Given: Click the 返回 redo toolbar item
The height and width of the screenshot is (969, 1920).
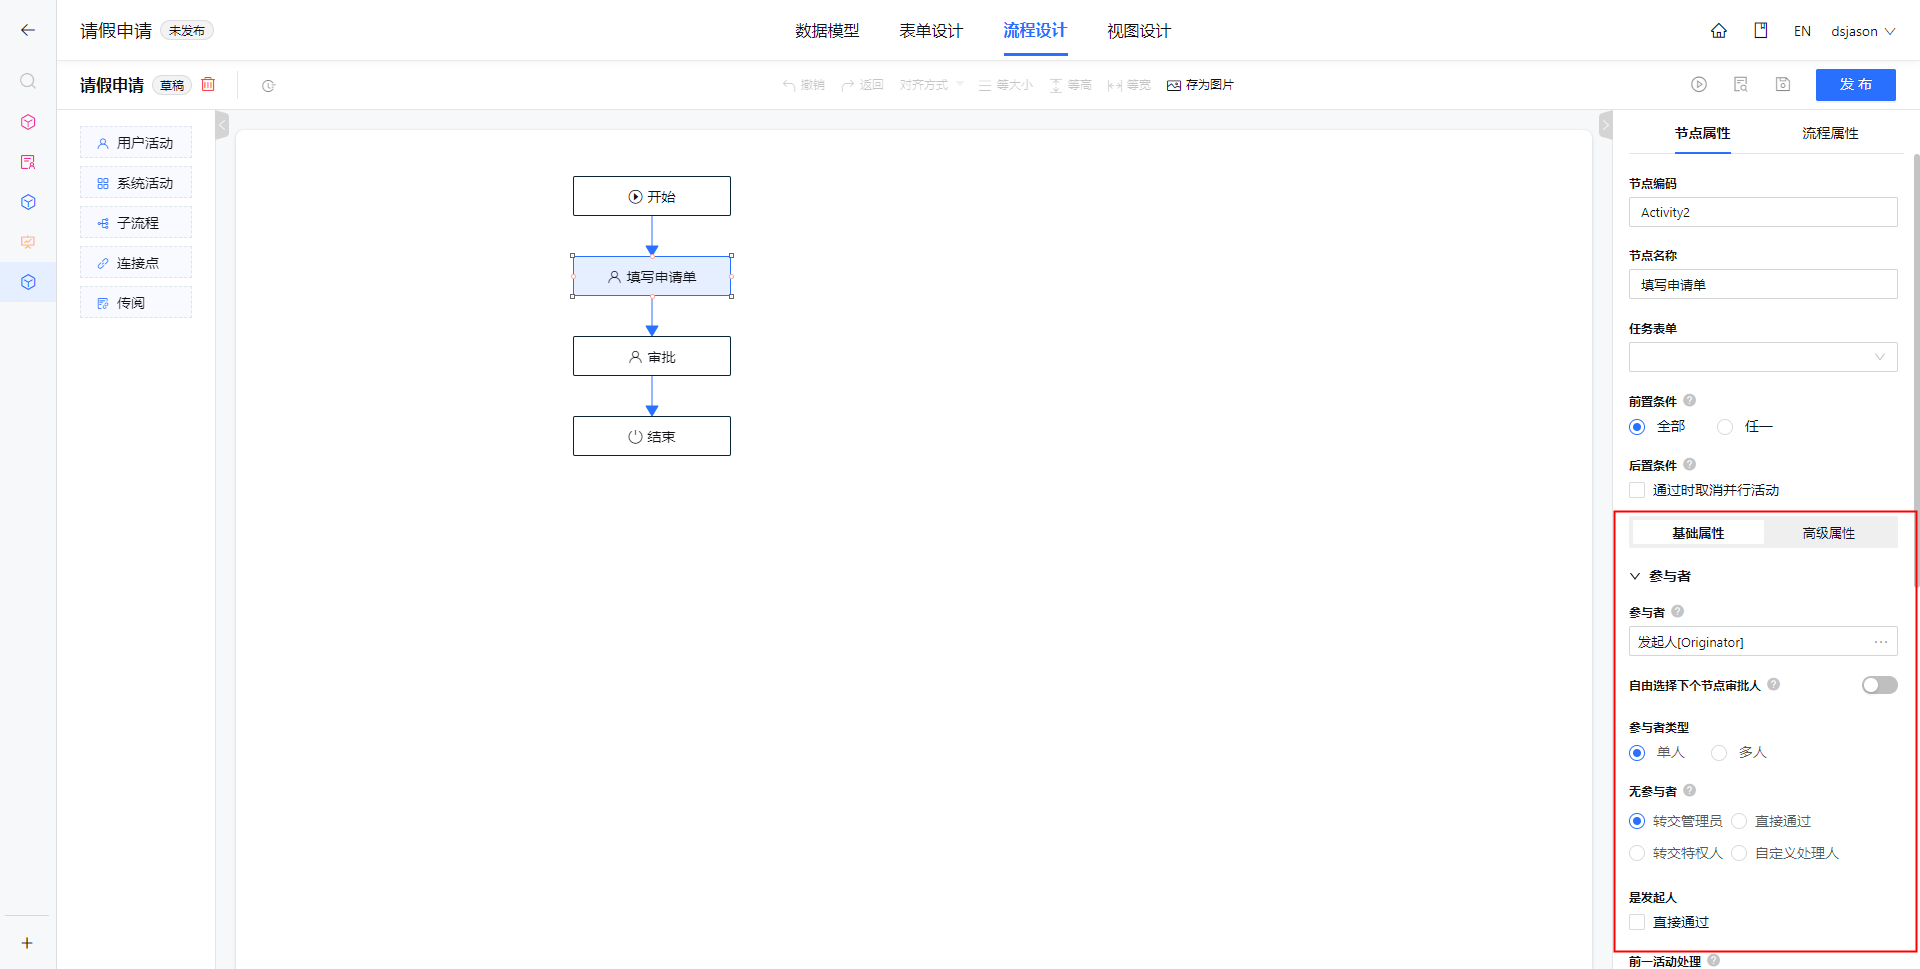Looking at the screenshot, I should pyautogui.click(x=862, y=85).
